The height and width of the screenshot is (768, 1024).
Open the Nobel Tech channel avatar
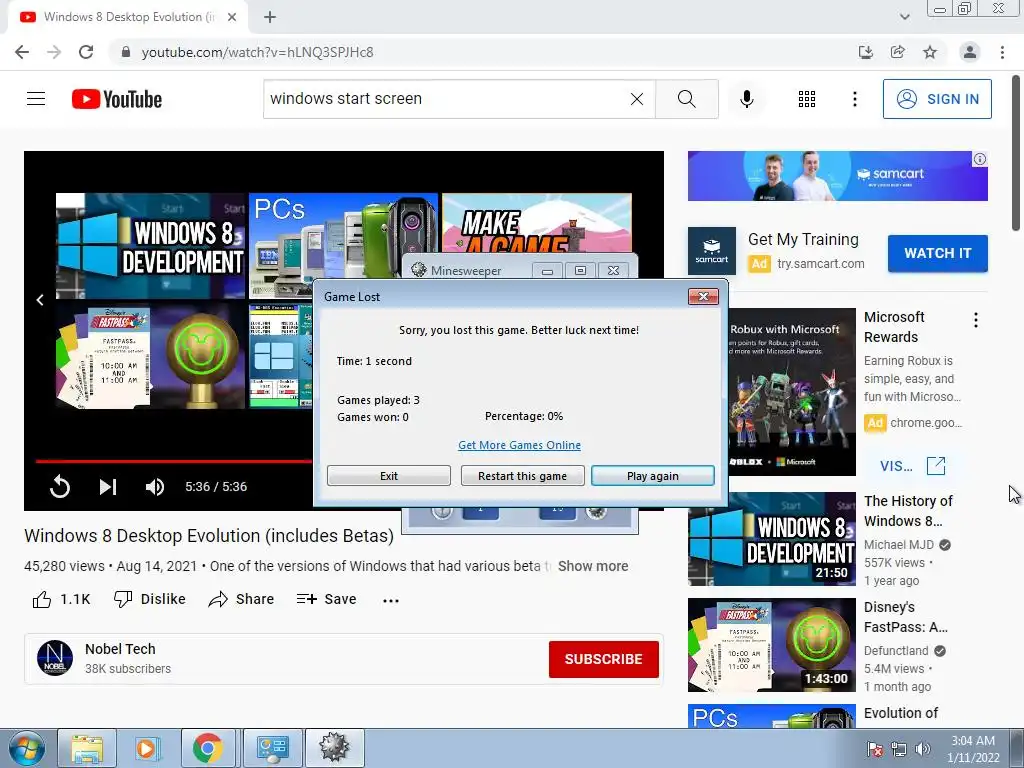[x=55, y=658]
